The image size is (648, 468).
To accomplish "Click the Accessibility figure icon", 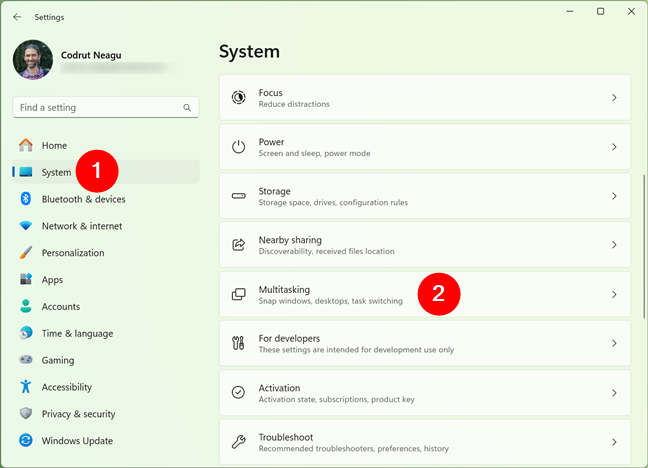I will click(x=26, y=387).
